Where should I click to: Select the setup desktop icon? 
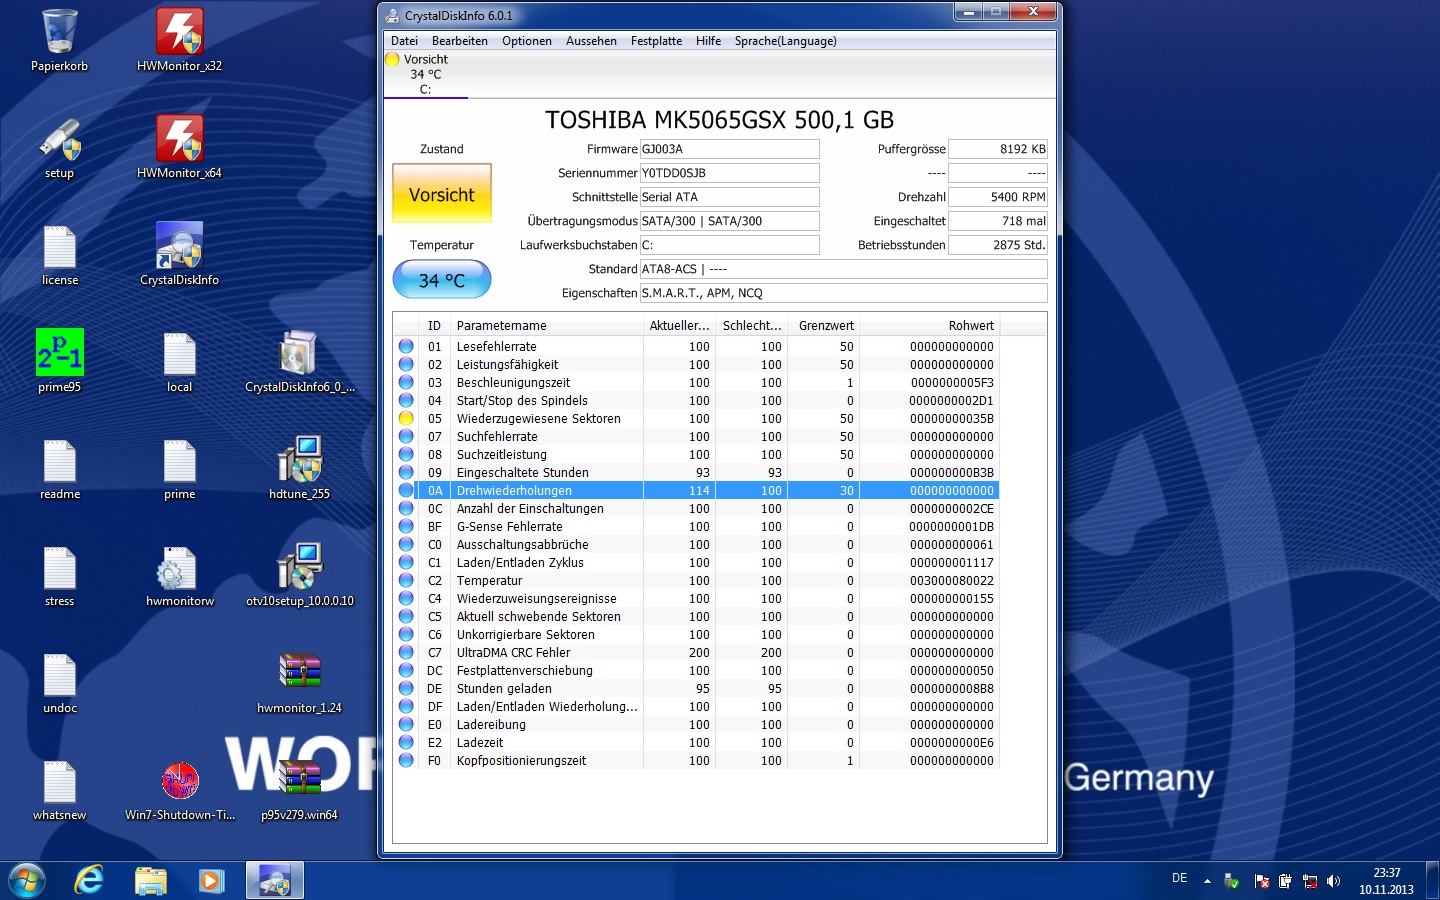tap(59, 147)
